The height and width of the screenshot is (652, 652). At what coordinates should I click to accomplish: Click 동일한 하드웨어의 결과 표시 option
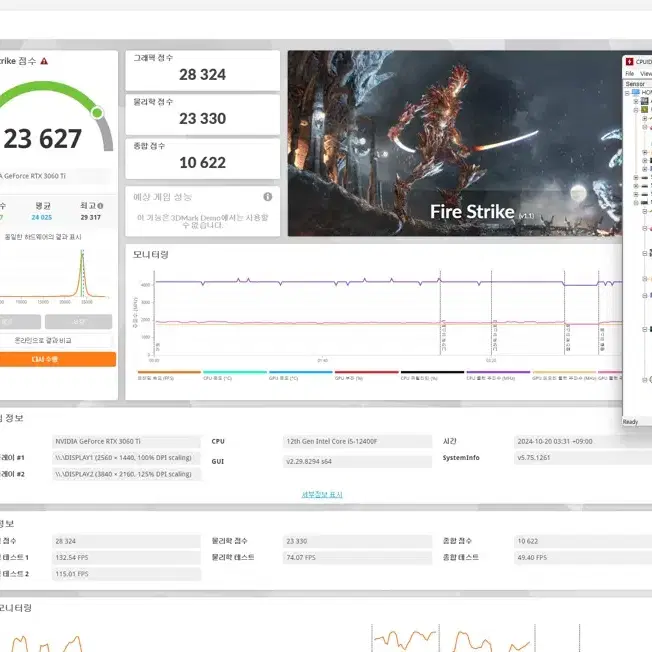[43, 237]
